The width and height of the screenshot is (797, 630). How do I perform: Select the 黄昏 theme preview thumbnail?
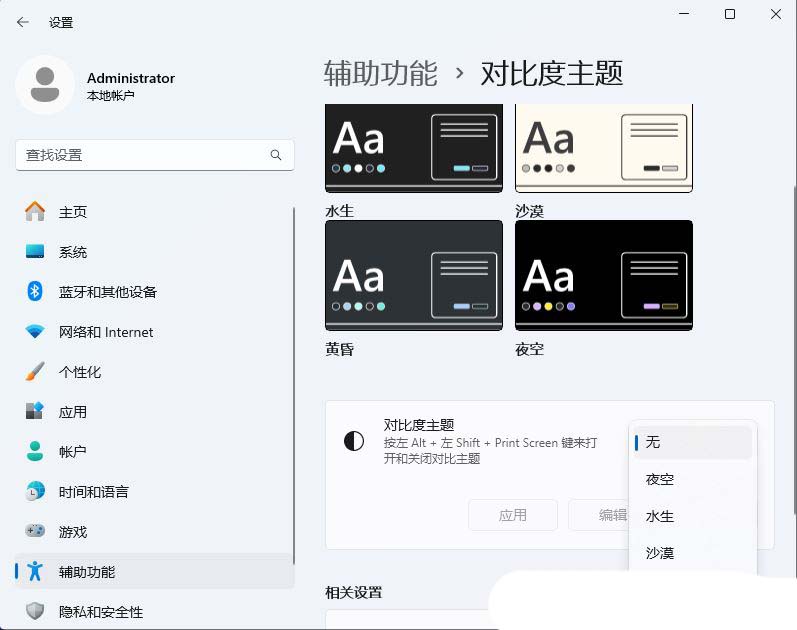[x=414, y=276]
